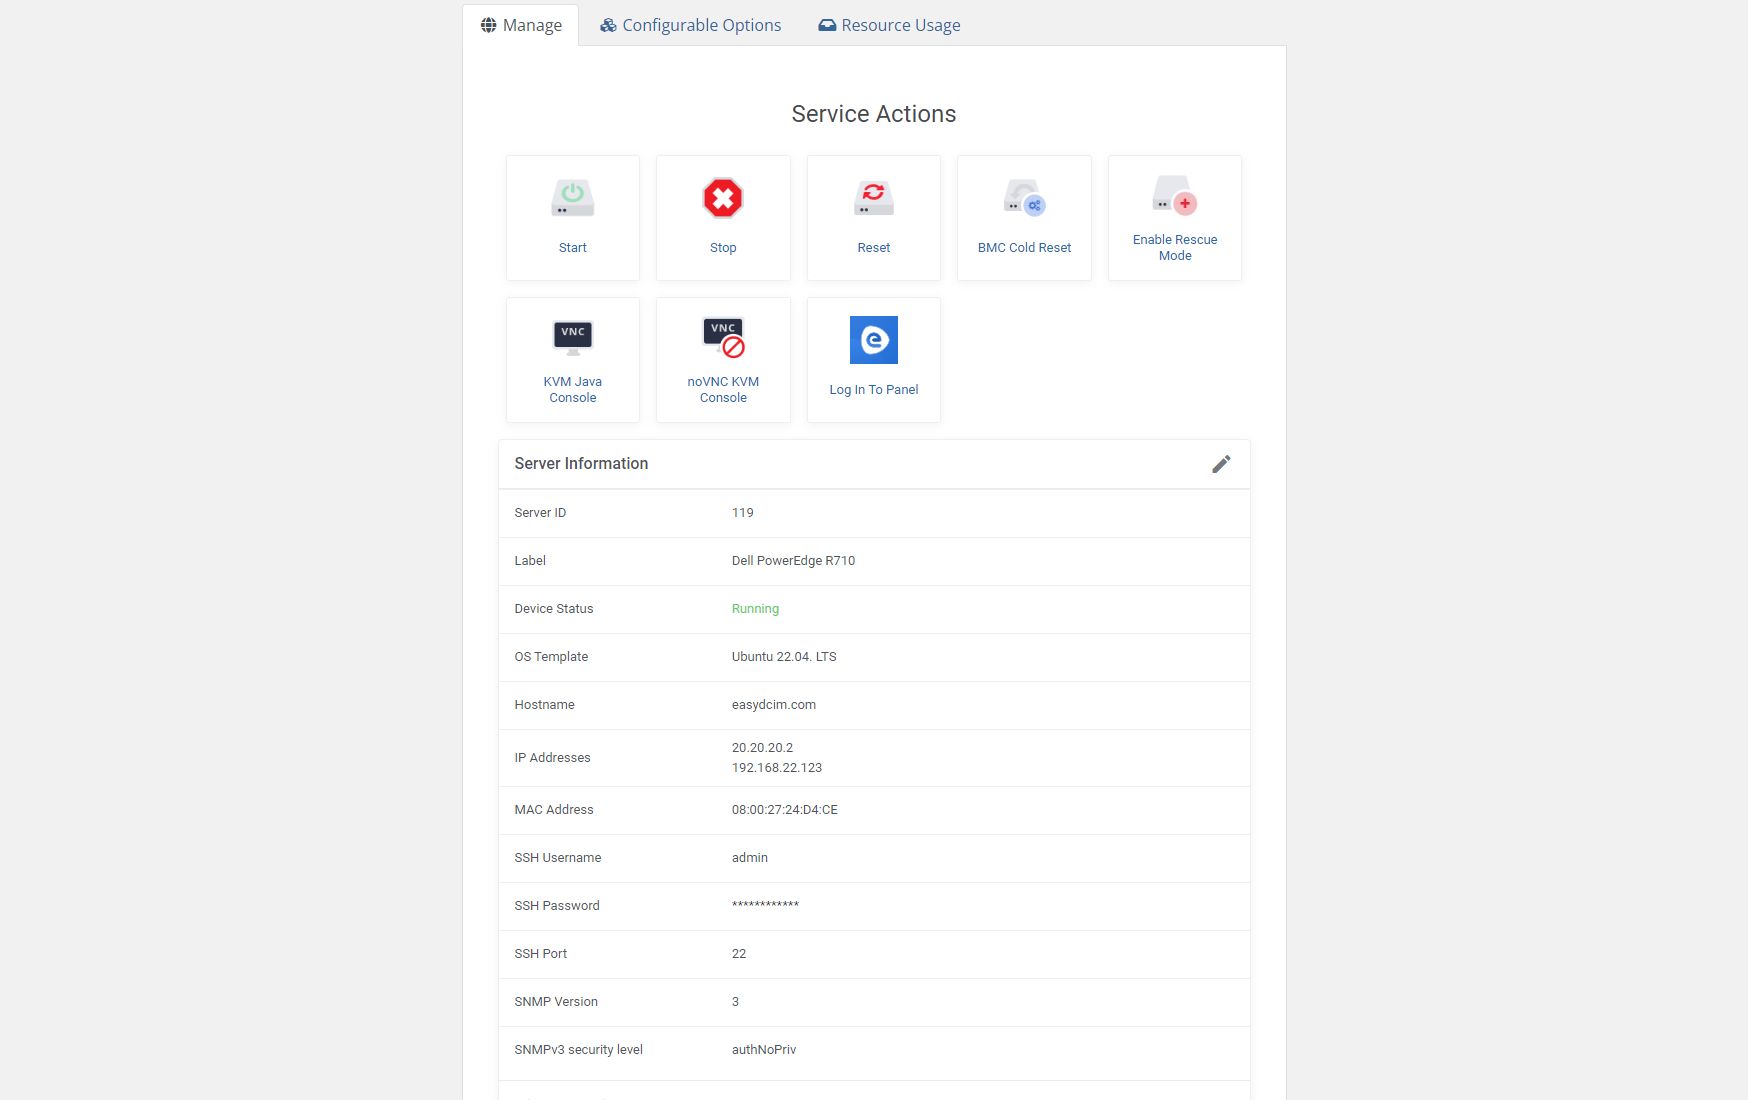The image size is (1748, 1100).
Task: Select the MAC Address value
Action: tap(784, 809)
